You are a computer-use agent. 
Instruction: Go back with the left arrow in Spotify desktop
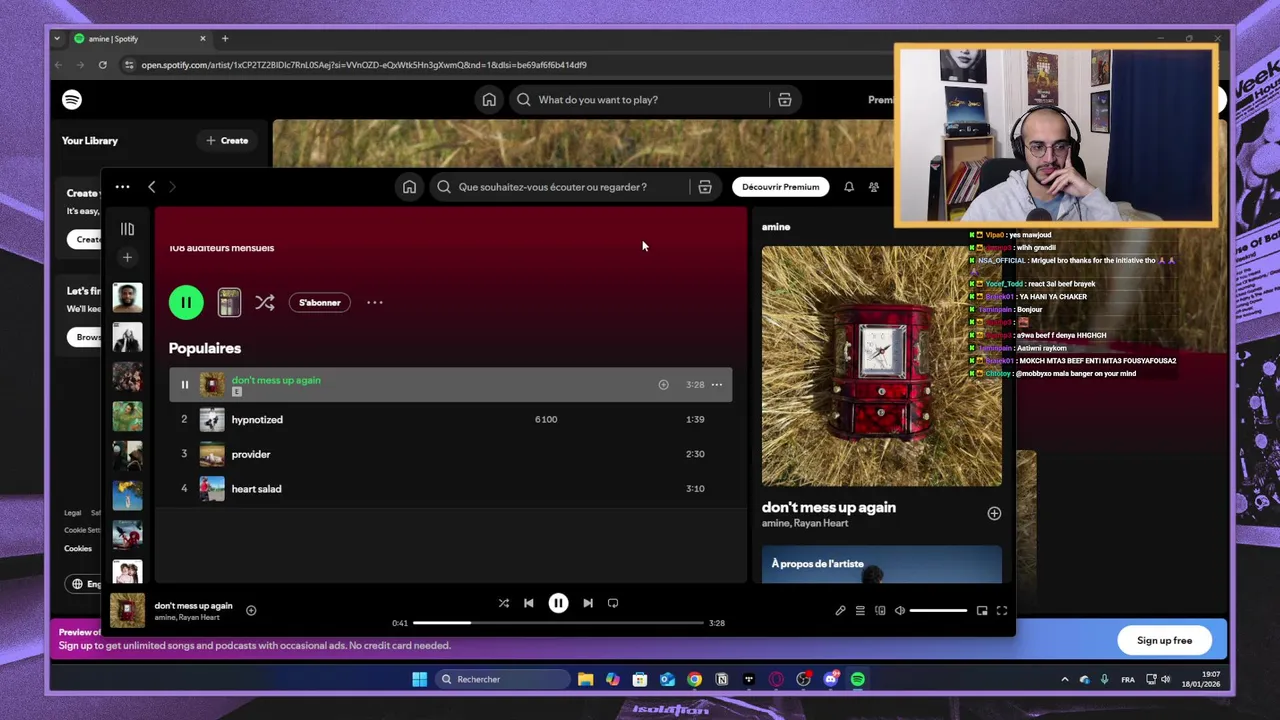point(151,187)
